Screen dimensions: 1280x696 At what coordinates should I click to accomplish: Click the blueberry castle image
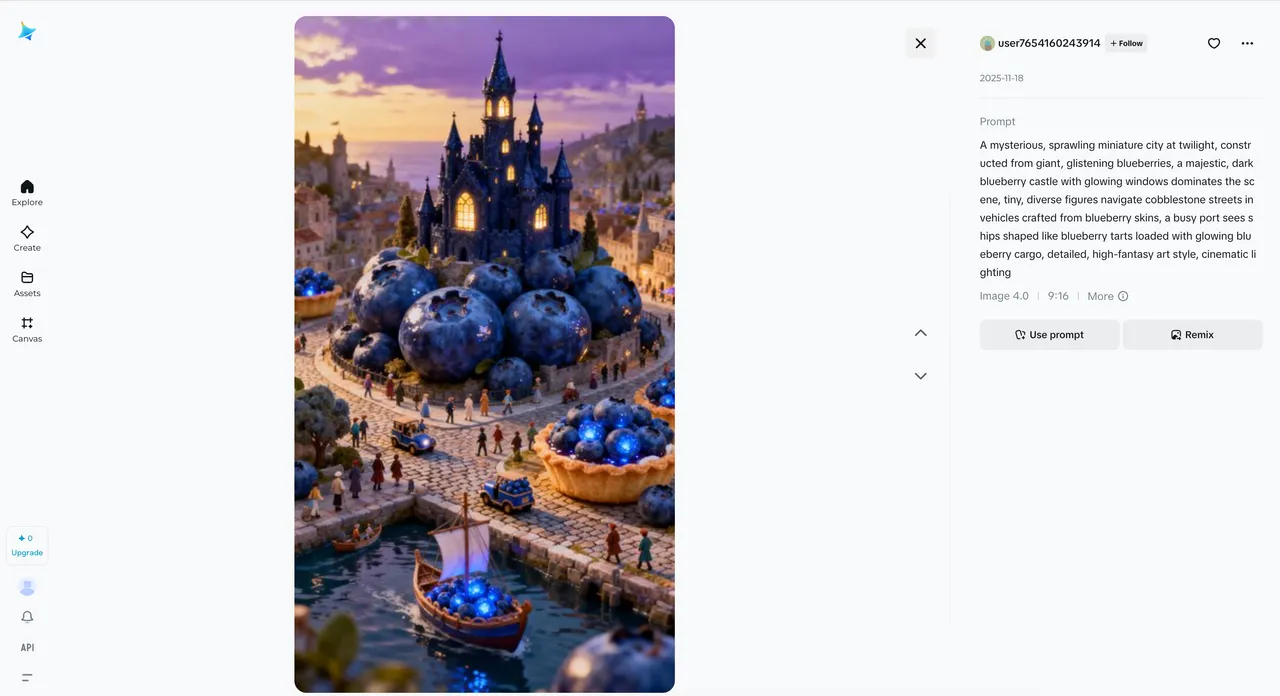484,354
